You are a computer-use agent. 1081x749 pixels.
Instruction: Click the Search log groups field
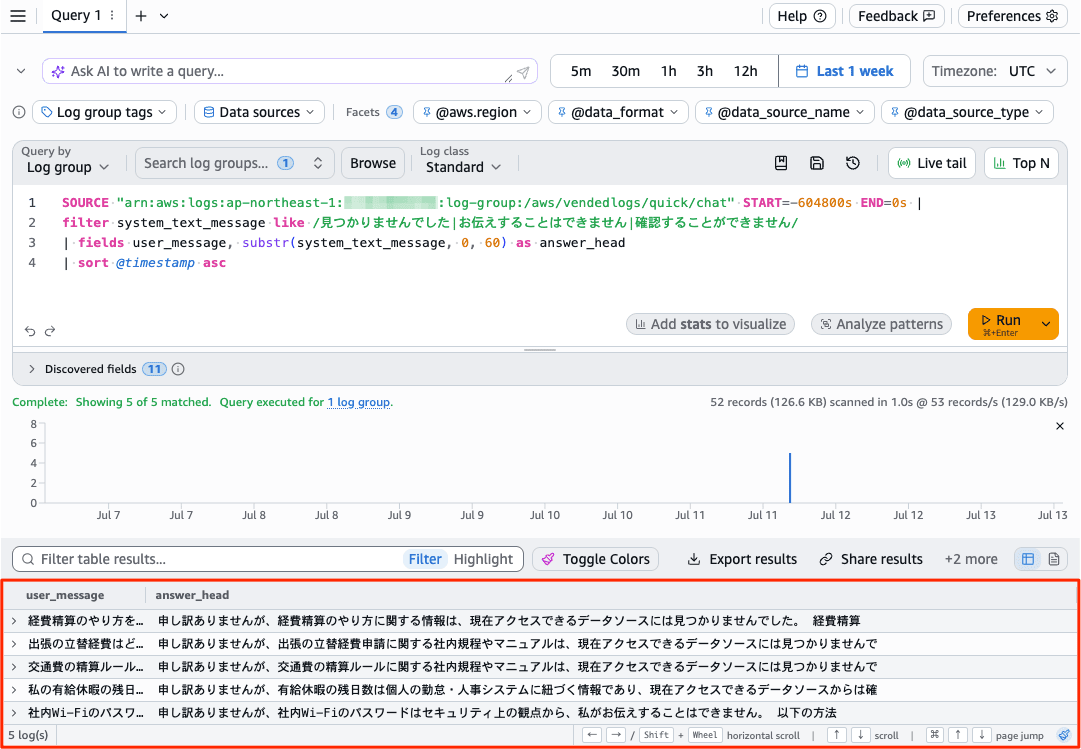coord(234,163)
